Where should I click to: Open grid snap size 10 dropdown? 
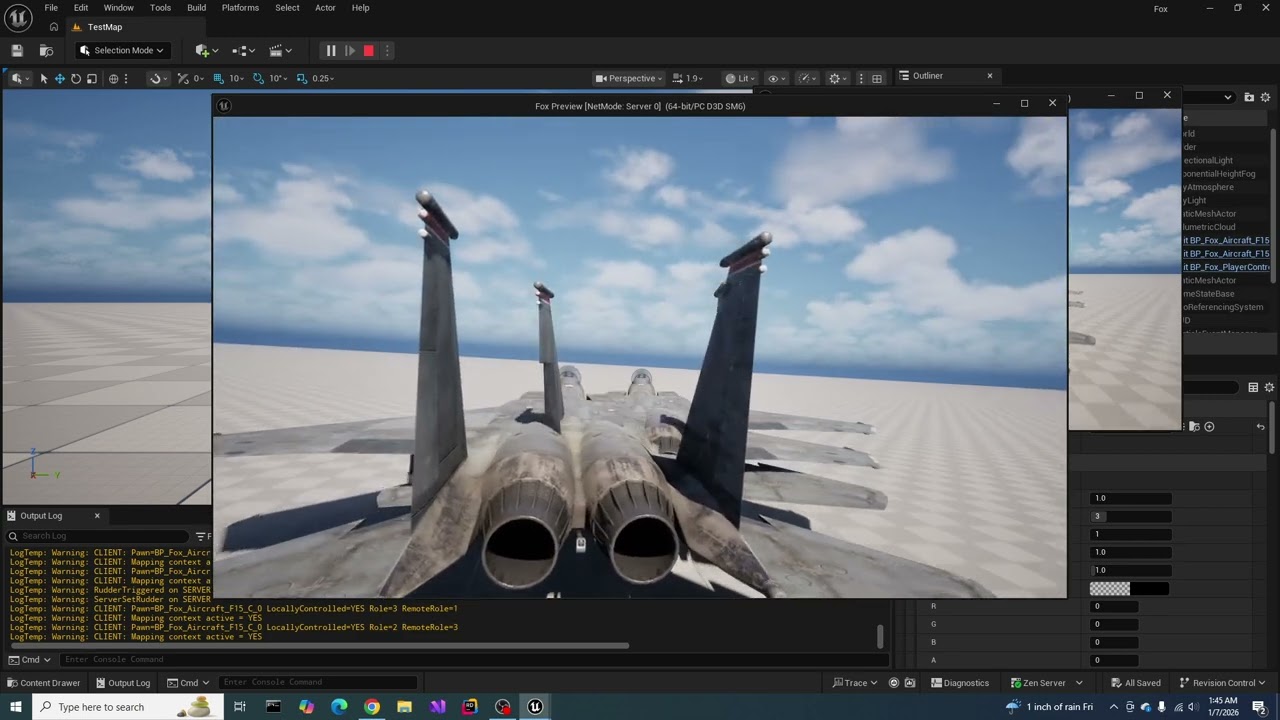click(x=236, y=78)
